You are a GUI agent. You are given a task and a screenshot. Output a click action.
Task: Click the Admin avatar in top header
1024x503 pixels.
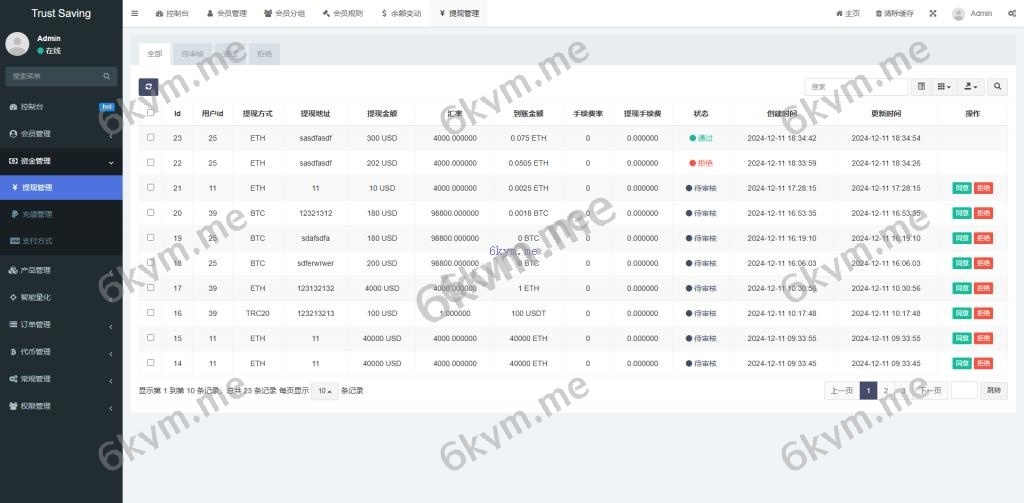click(958, 14)
